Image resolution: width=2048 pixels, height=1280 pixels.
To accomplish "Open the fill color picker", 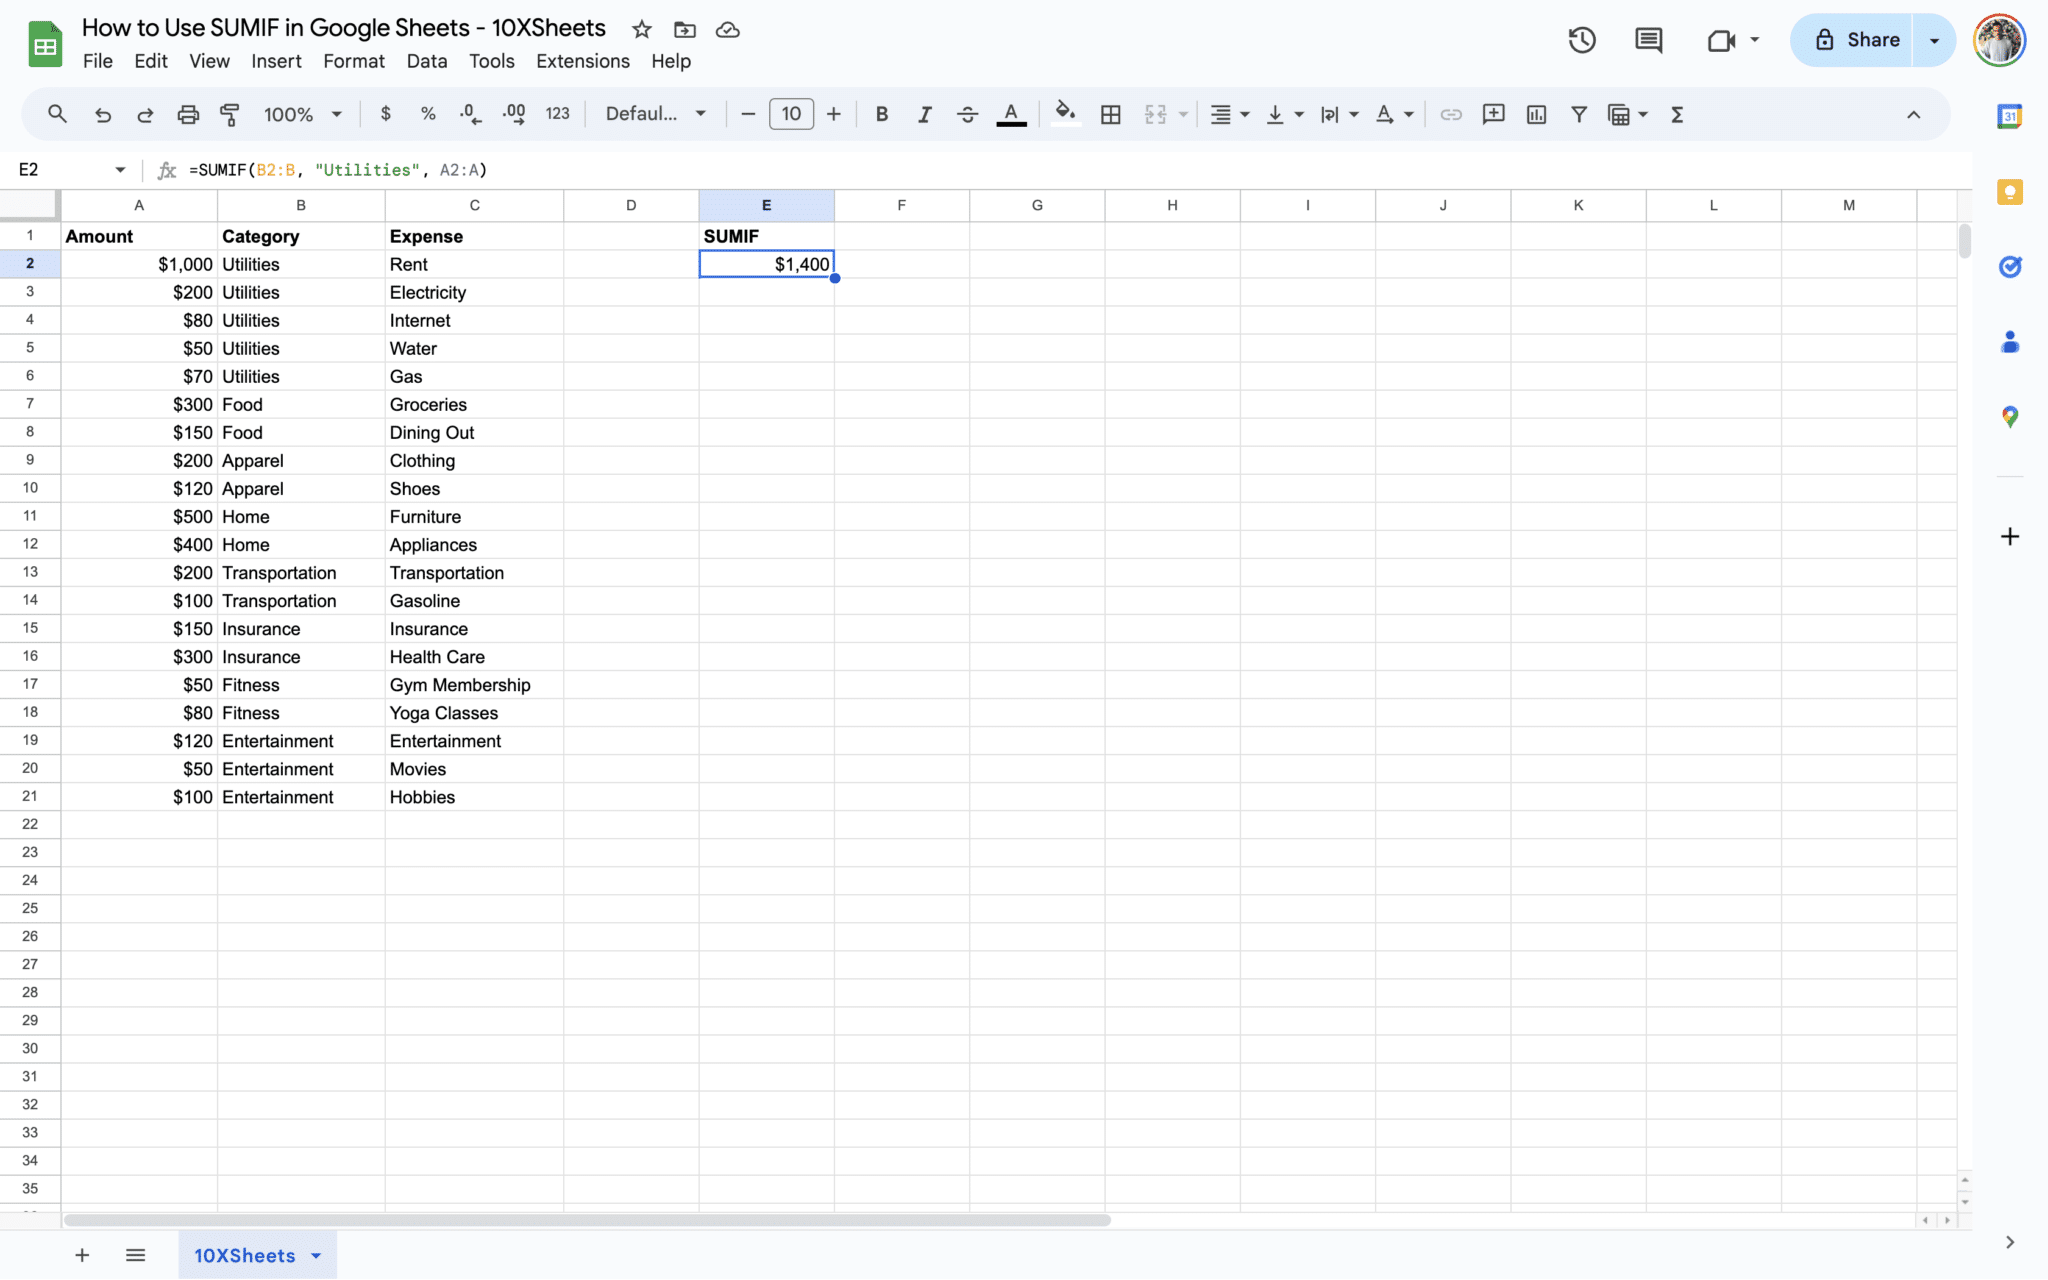I will [x=1065, y=114].
